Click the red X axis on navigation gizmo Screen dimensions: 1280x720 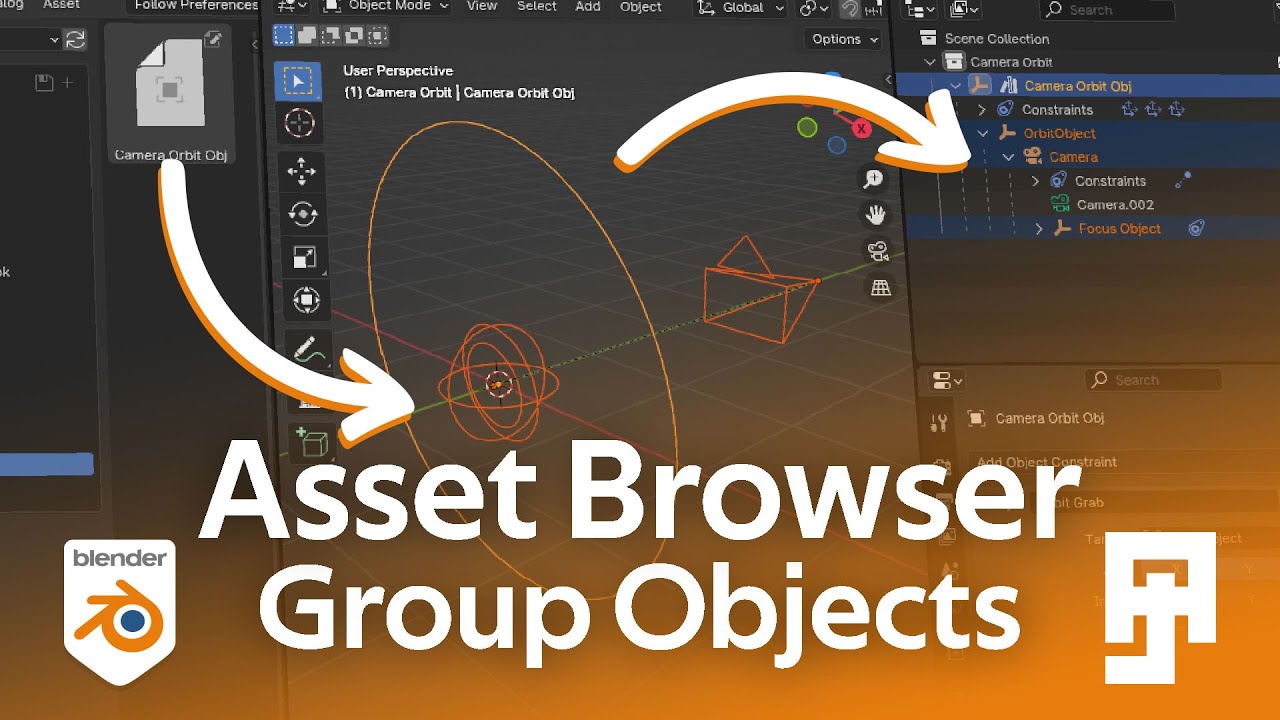pos(861,128)
